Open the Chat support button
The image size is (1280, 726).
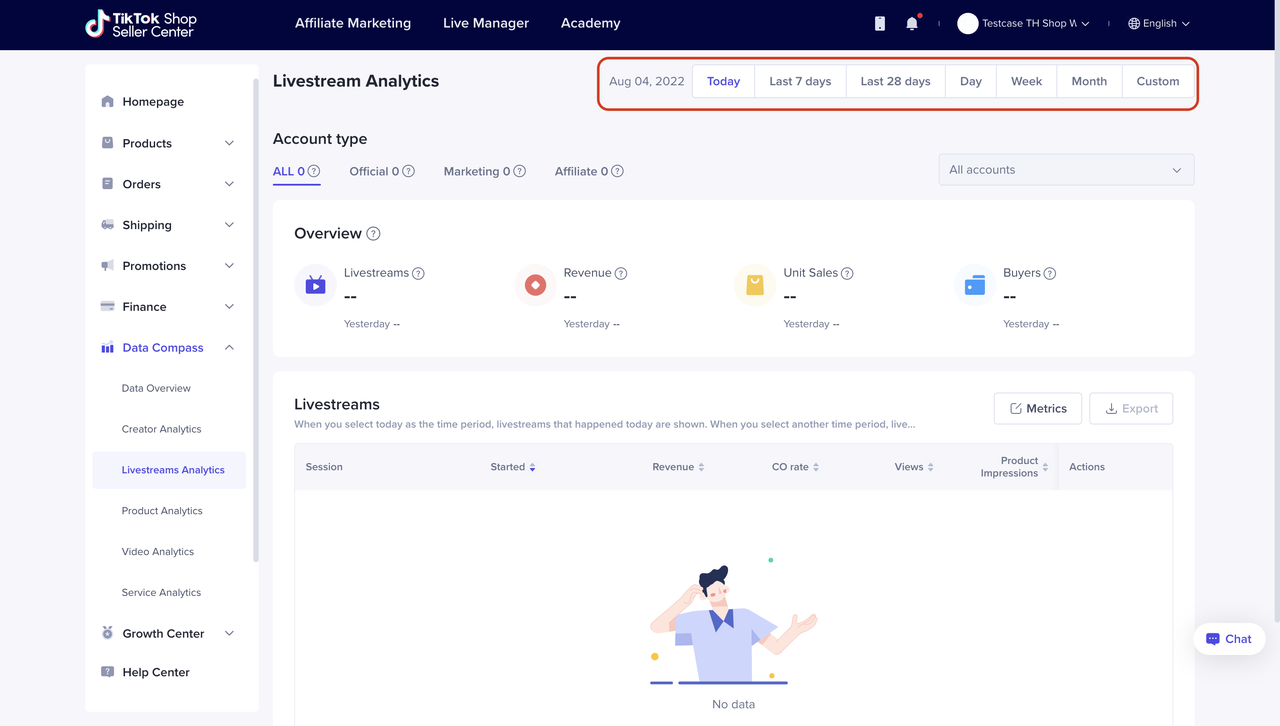(x=1229, y=639)
